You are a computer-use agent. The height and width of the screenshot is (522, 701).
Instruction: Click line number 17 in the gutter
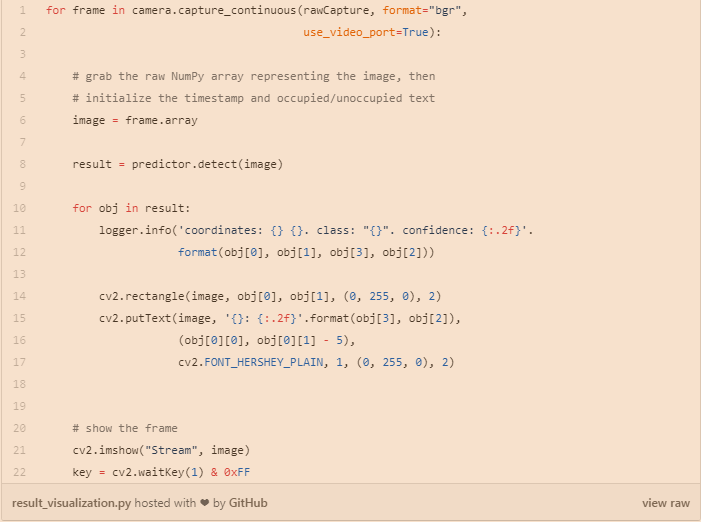pos(20,362)
